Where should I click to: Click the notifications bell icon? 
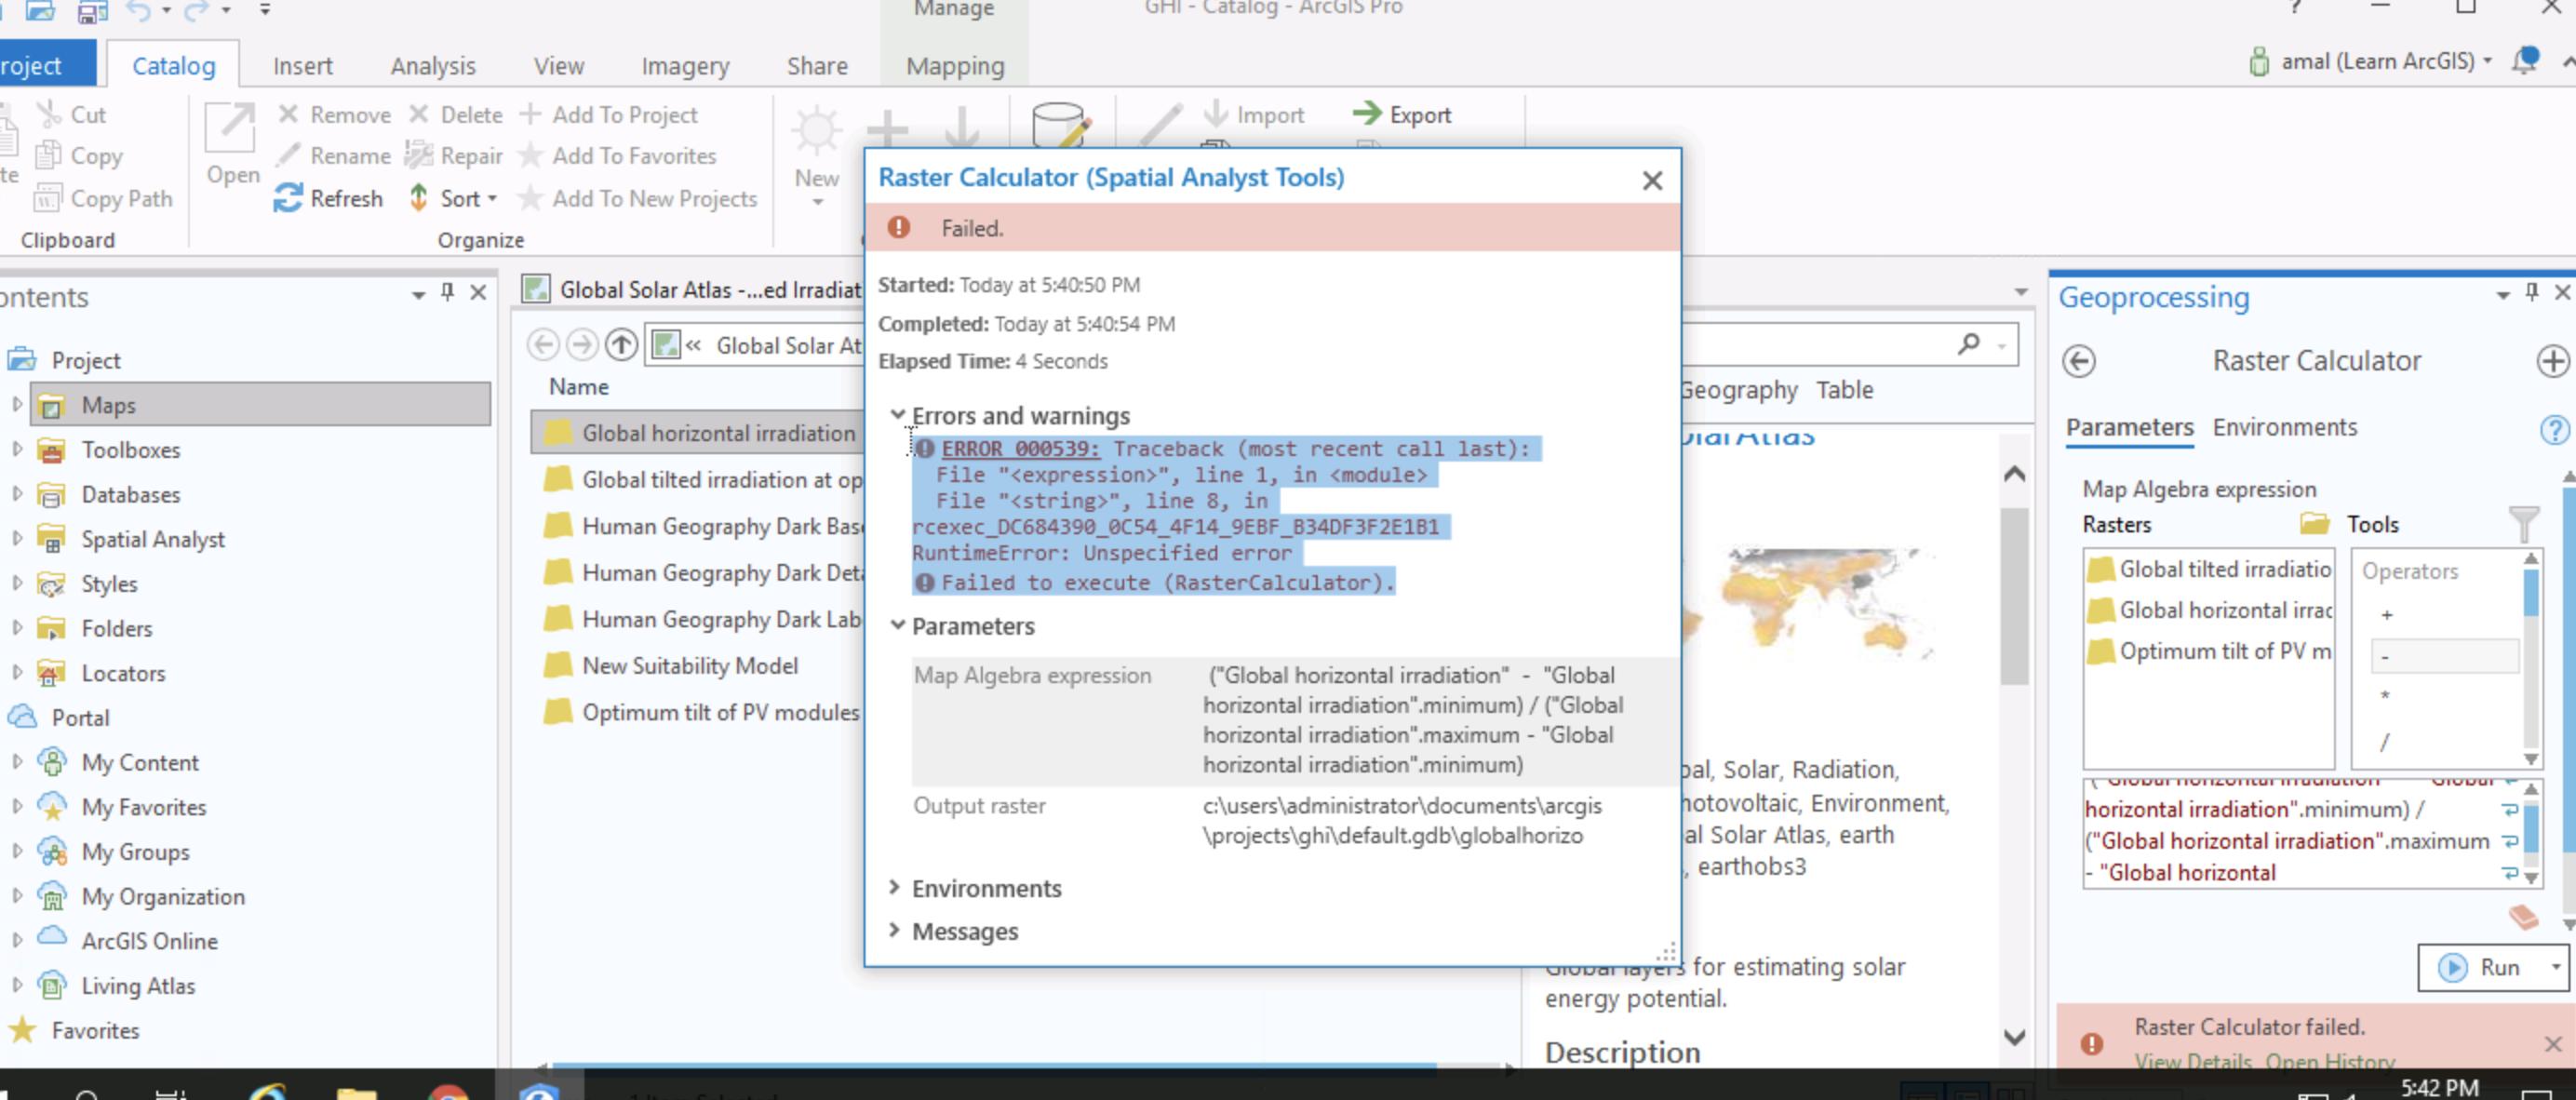(x=2525, y=60)
